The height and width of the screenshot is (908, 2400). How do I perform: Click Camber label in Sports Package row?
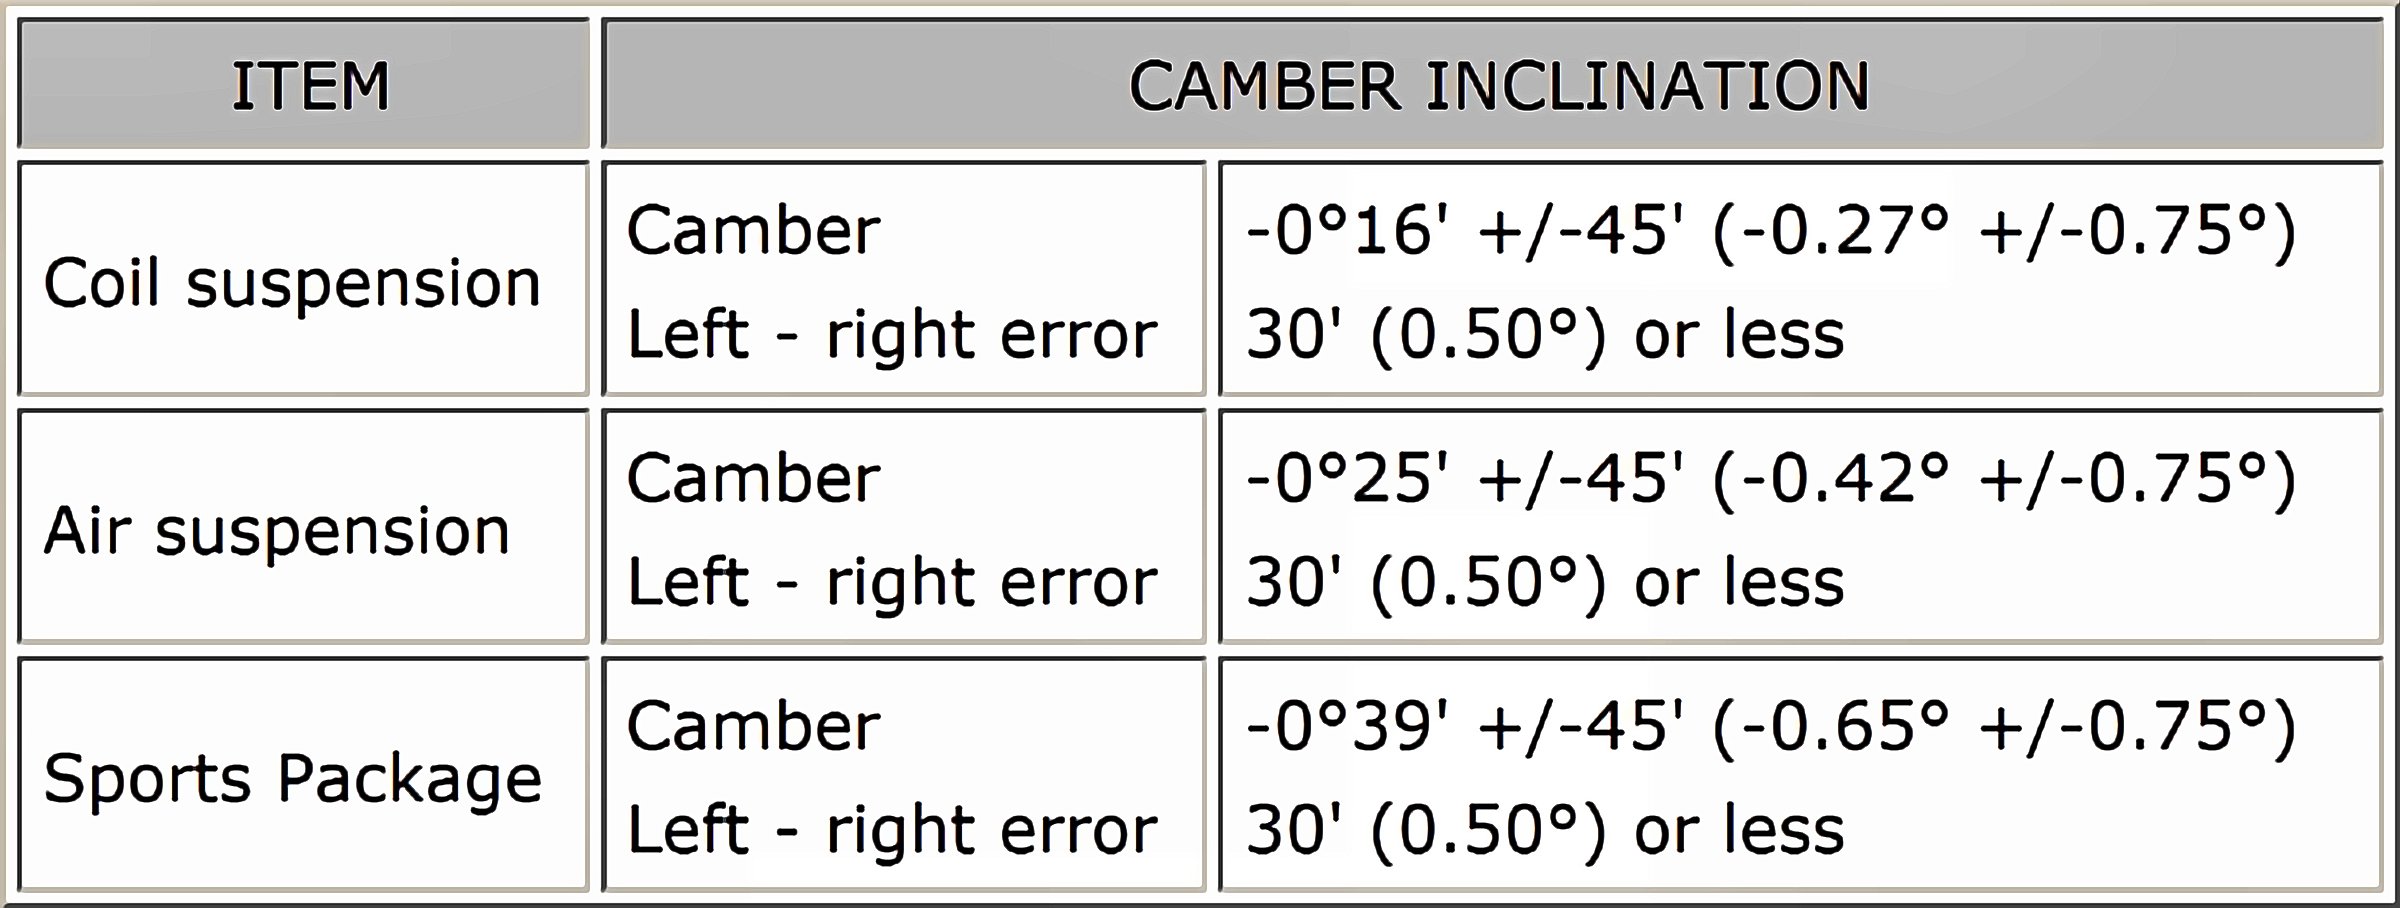click(x=753, y=726)
